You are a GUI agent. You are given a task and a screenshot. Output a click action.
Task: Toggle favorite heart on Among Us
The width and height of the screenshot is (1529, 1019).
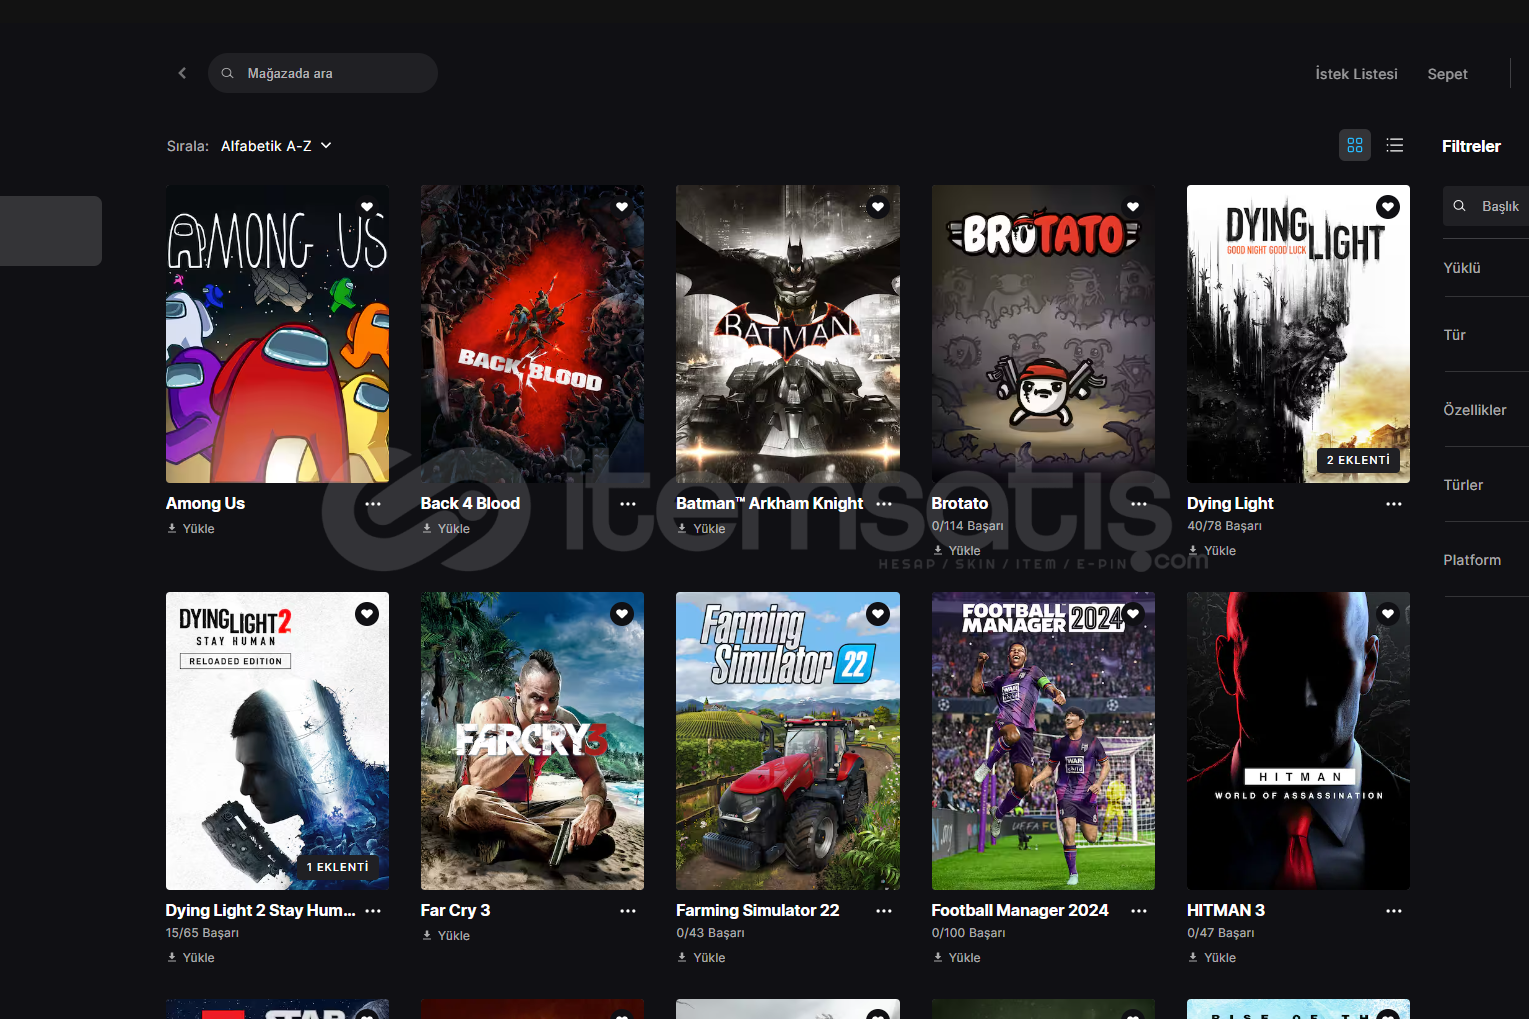pos(367,207)
